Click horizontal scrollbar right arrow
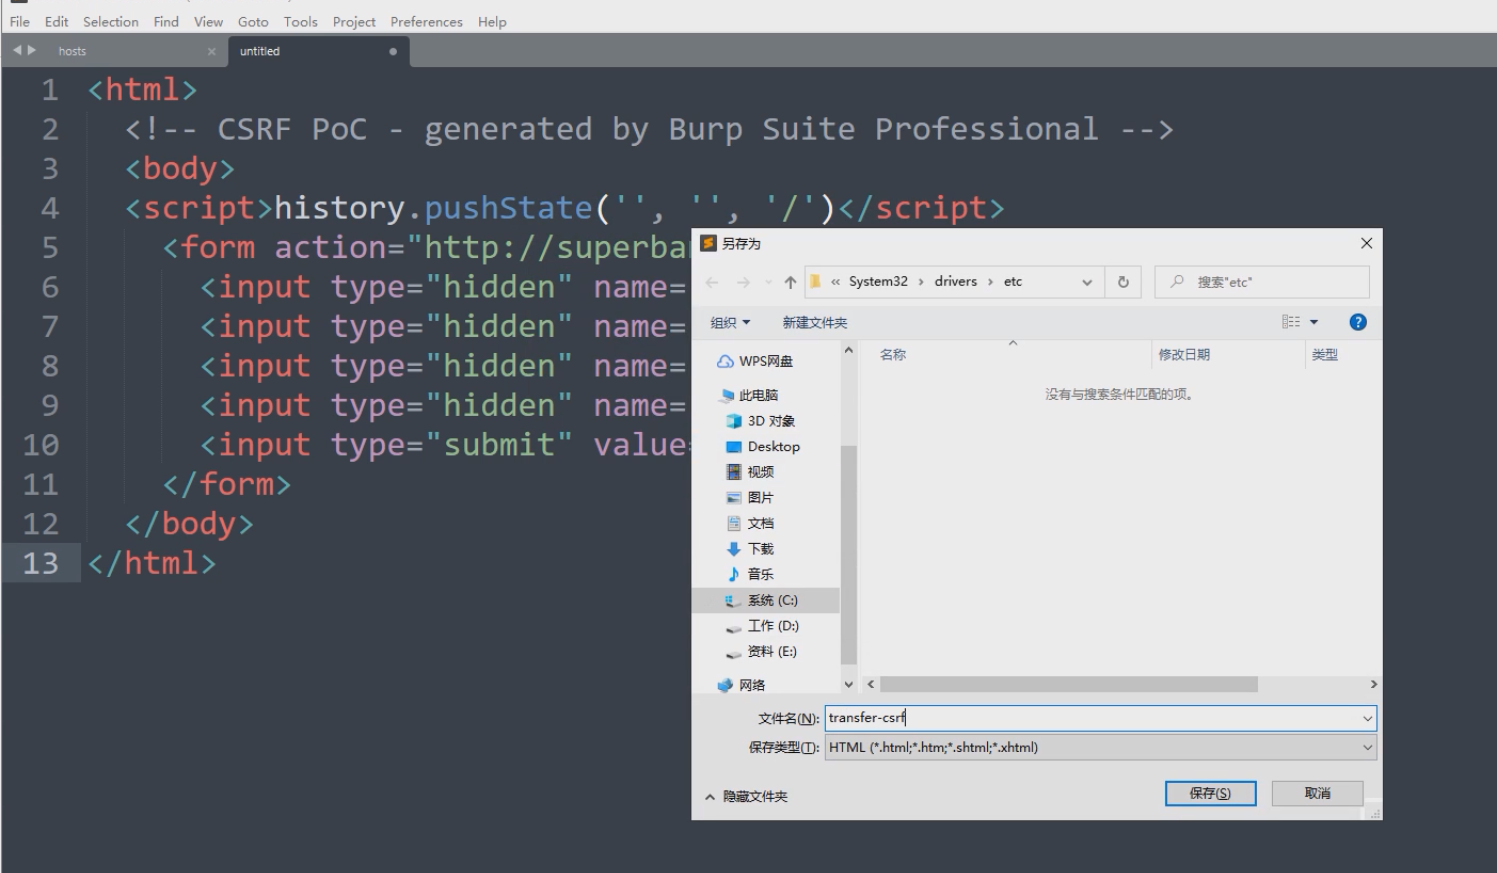Image resolution: width=1497 pixels, height=873 pixels. 1373,684
